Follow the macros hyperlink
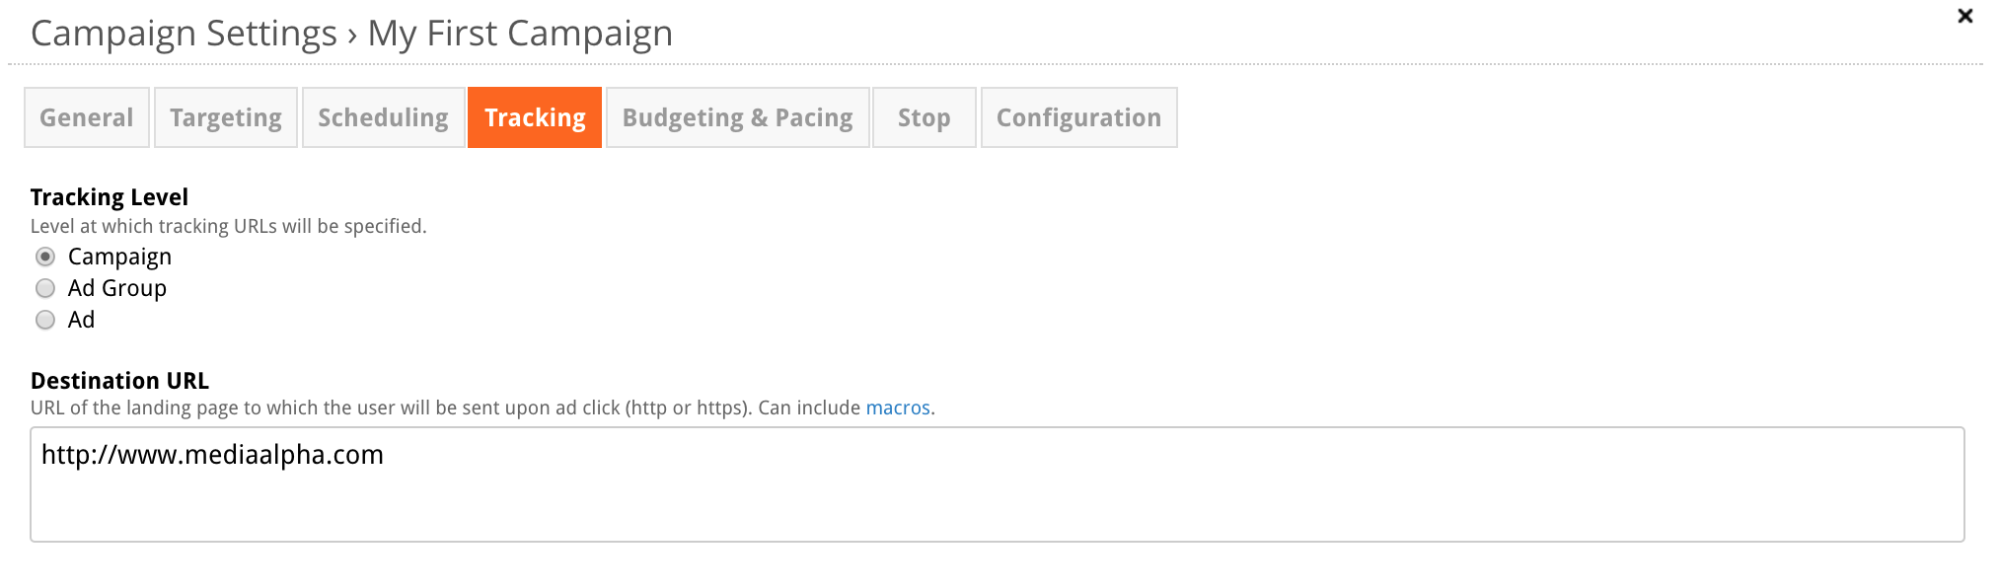The height and width of the screenshot is (574, 1999). (898, 408)
